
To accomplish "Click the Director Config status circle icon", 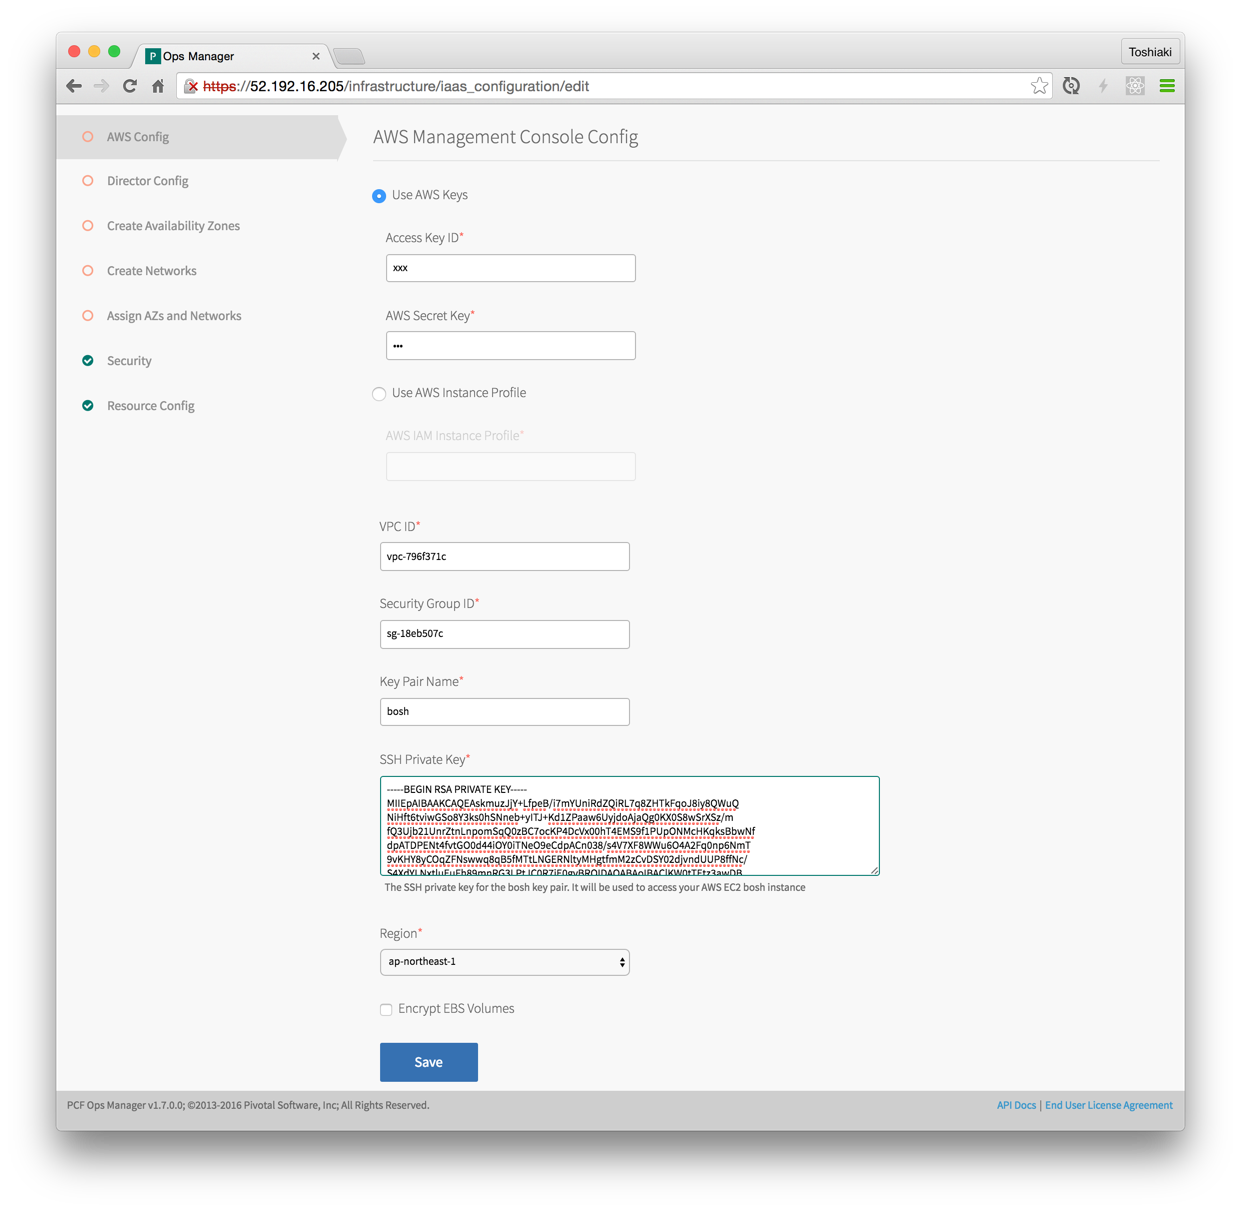I will 88,181.
